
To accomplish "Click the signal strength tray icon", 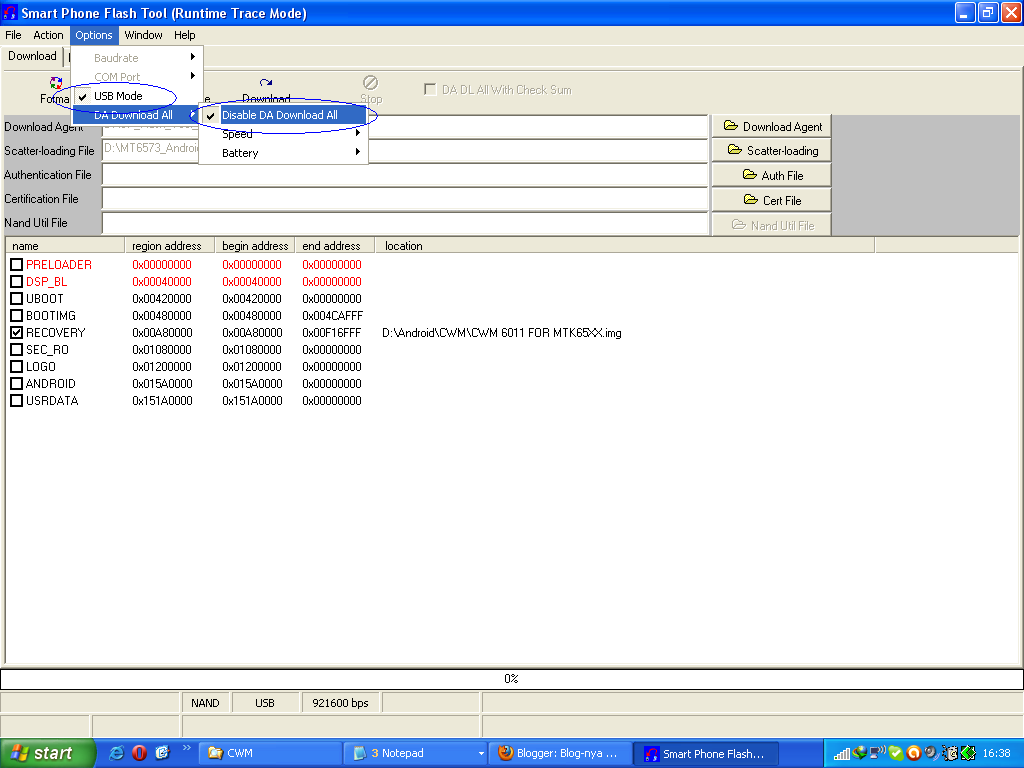I will click(841, 754).
